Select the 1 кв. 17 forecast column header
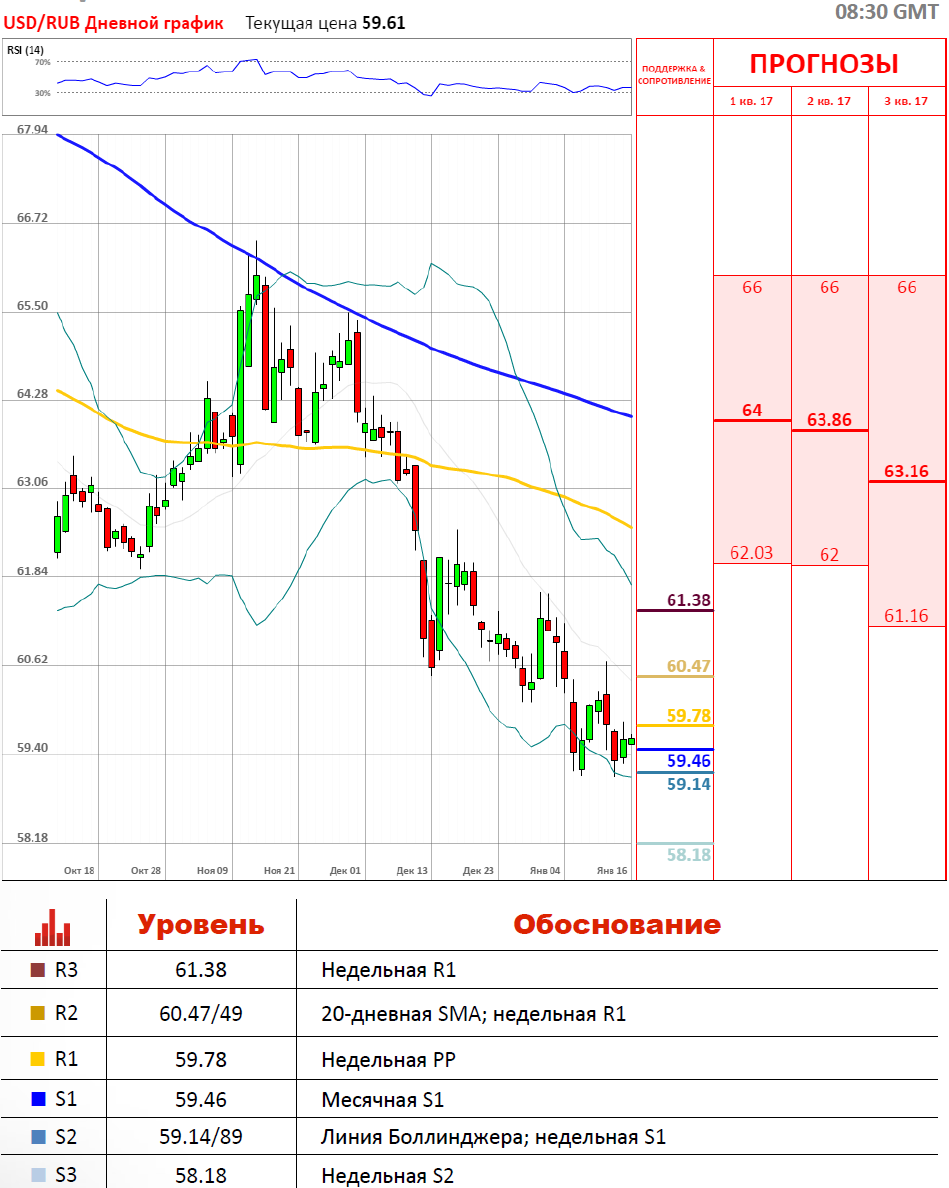The width and height of the screenshot is (949, 1188). 752,102
